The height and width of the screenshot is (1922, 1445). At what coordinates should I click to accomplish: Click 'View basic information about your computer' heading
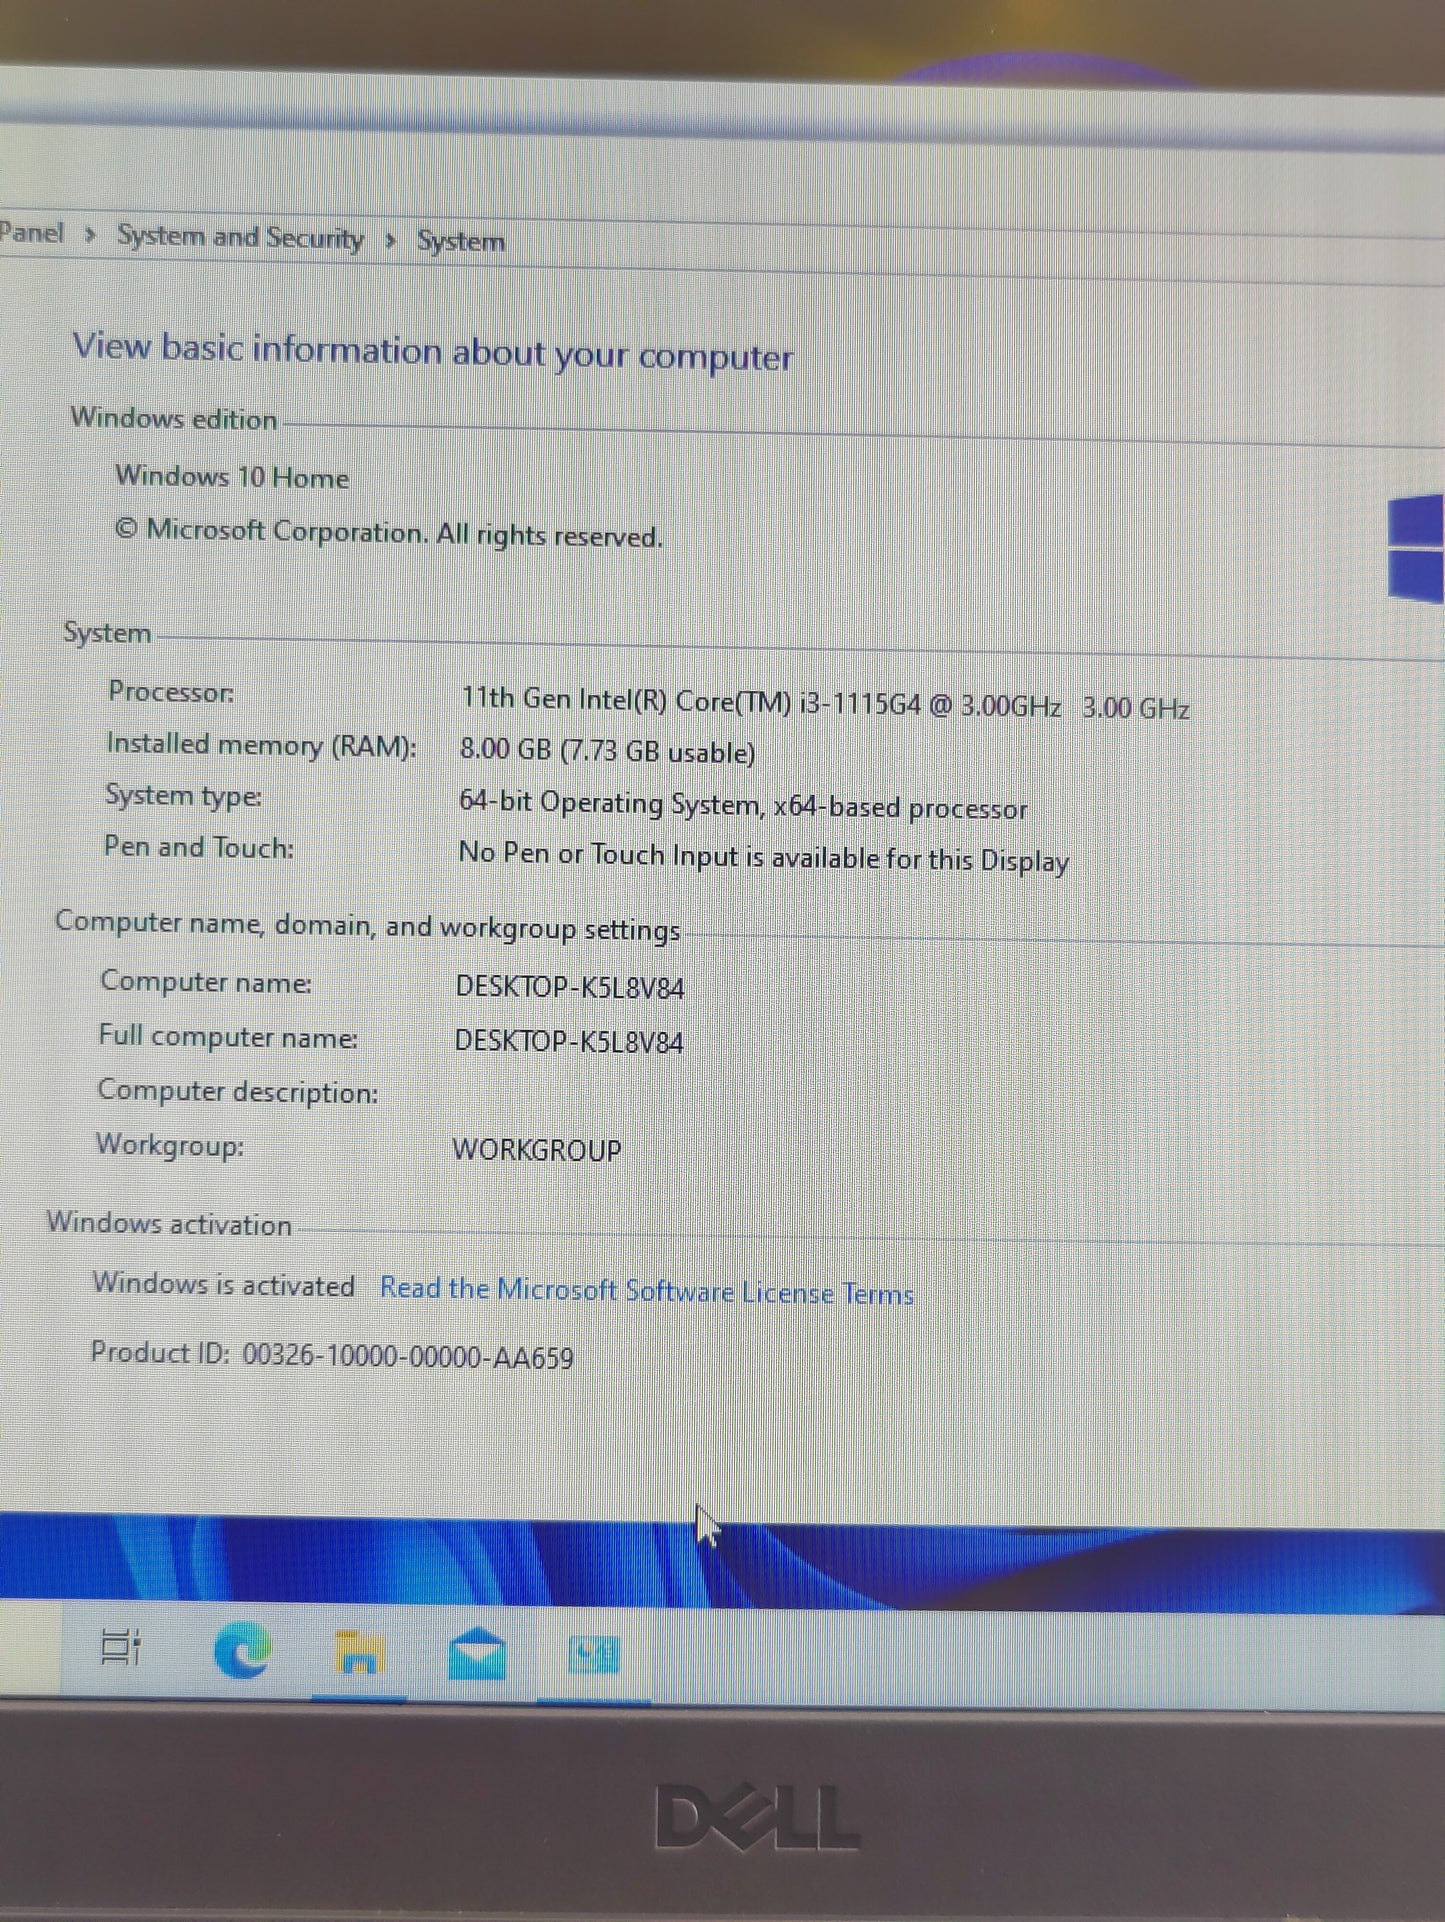tap(433, 352)
